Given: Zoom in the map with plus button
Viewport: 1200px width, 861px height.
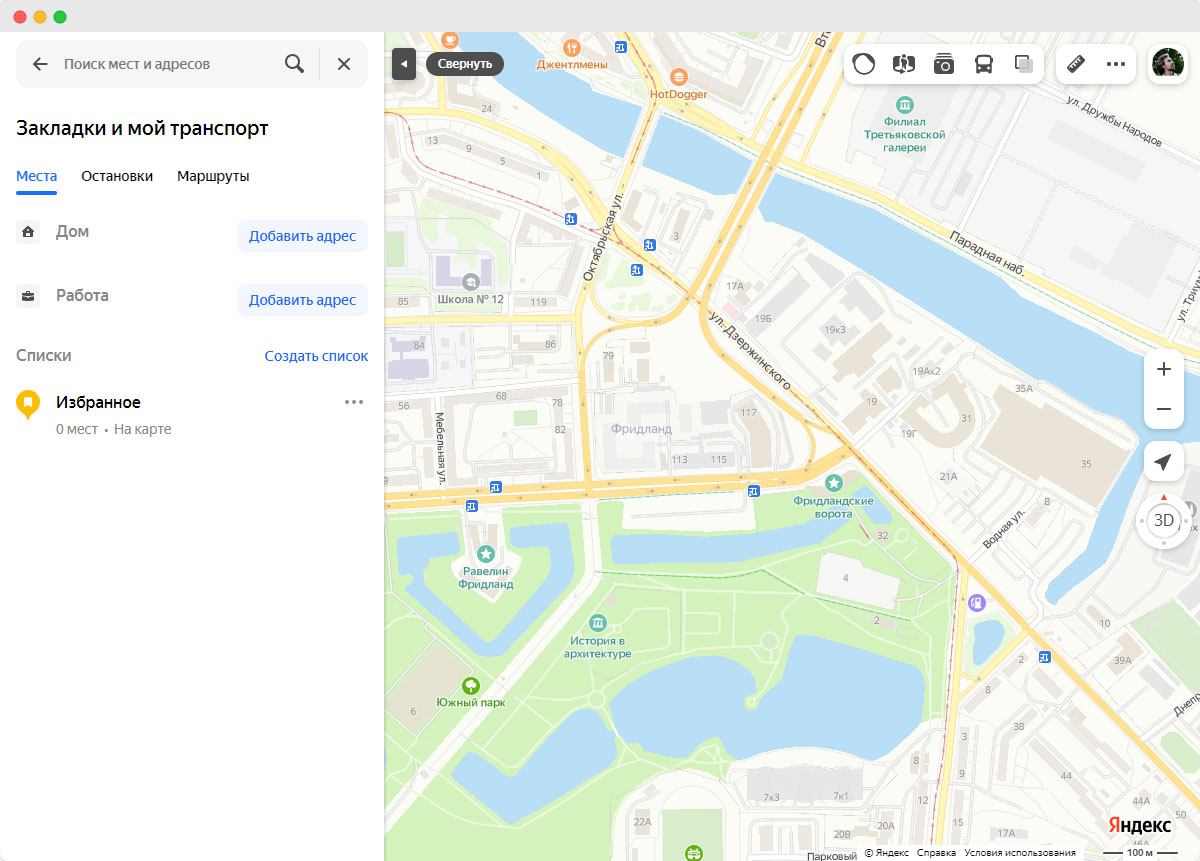Looking at the screenshot, I should pos(1163,369).
